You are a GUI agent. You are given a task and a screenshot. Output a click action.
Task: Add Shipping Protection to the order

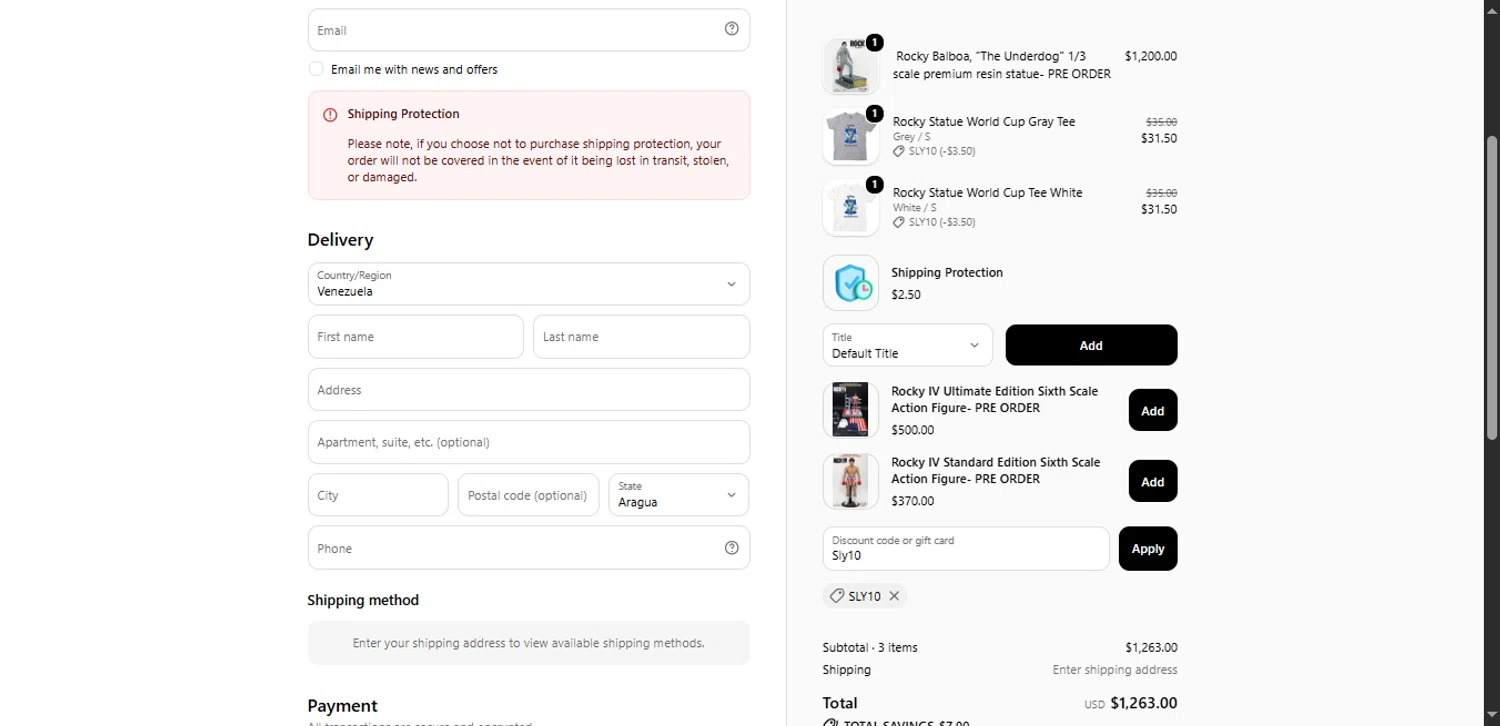click(1091, 345)
